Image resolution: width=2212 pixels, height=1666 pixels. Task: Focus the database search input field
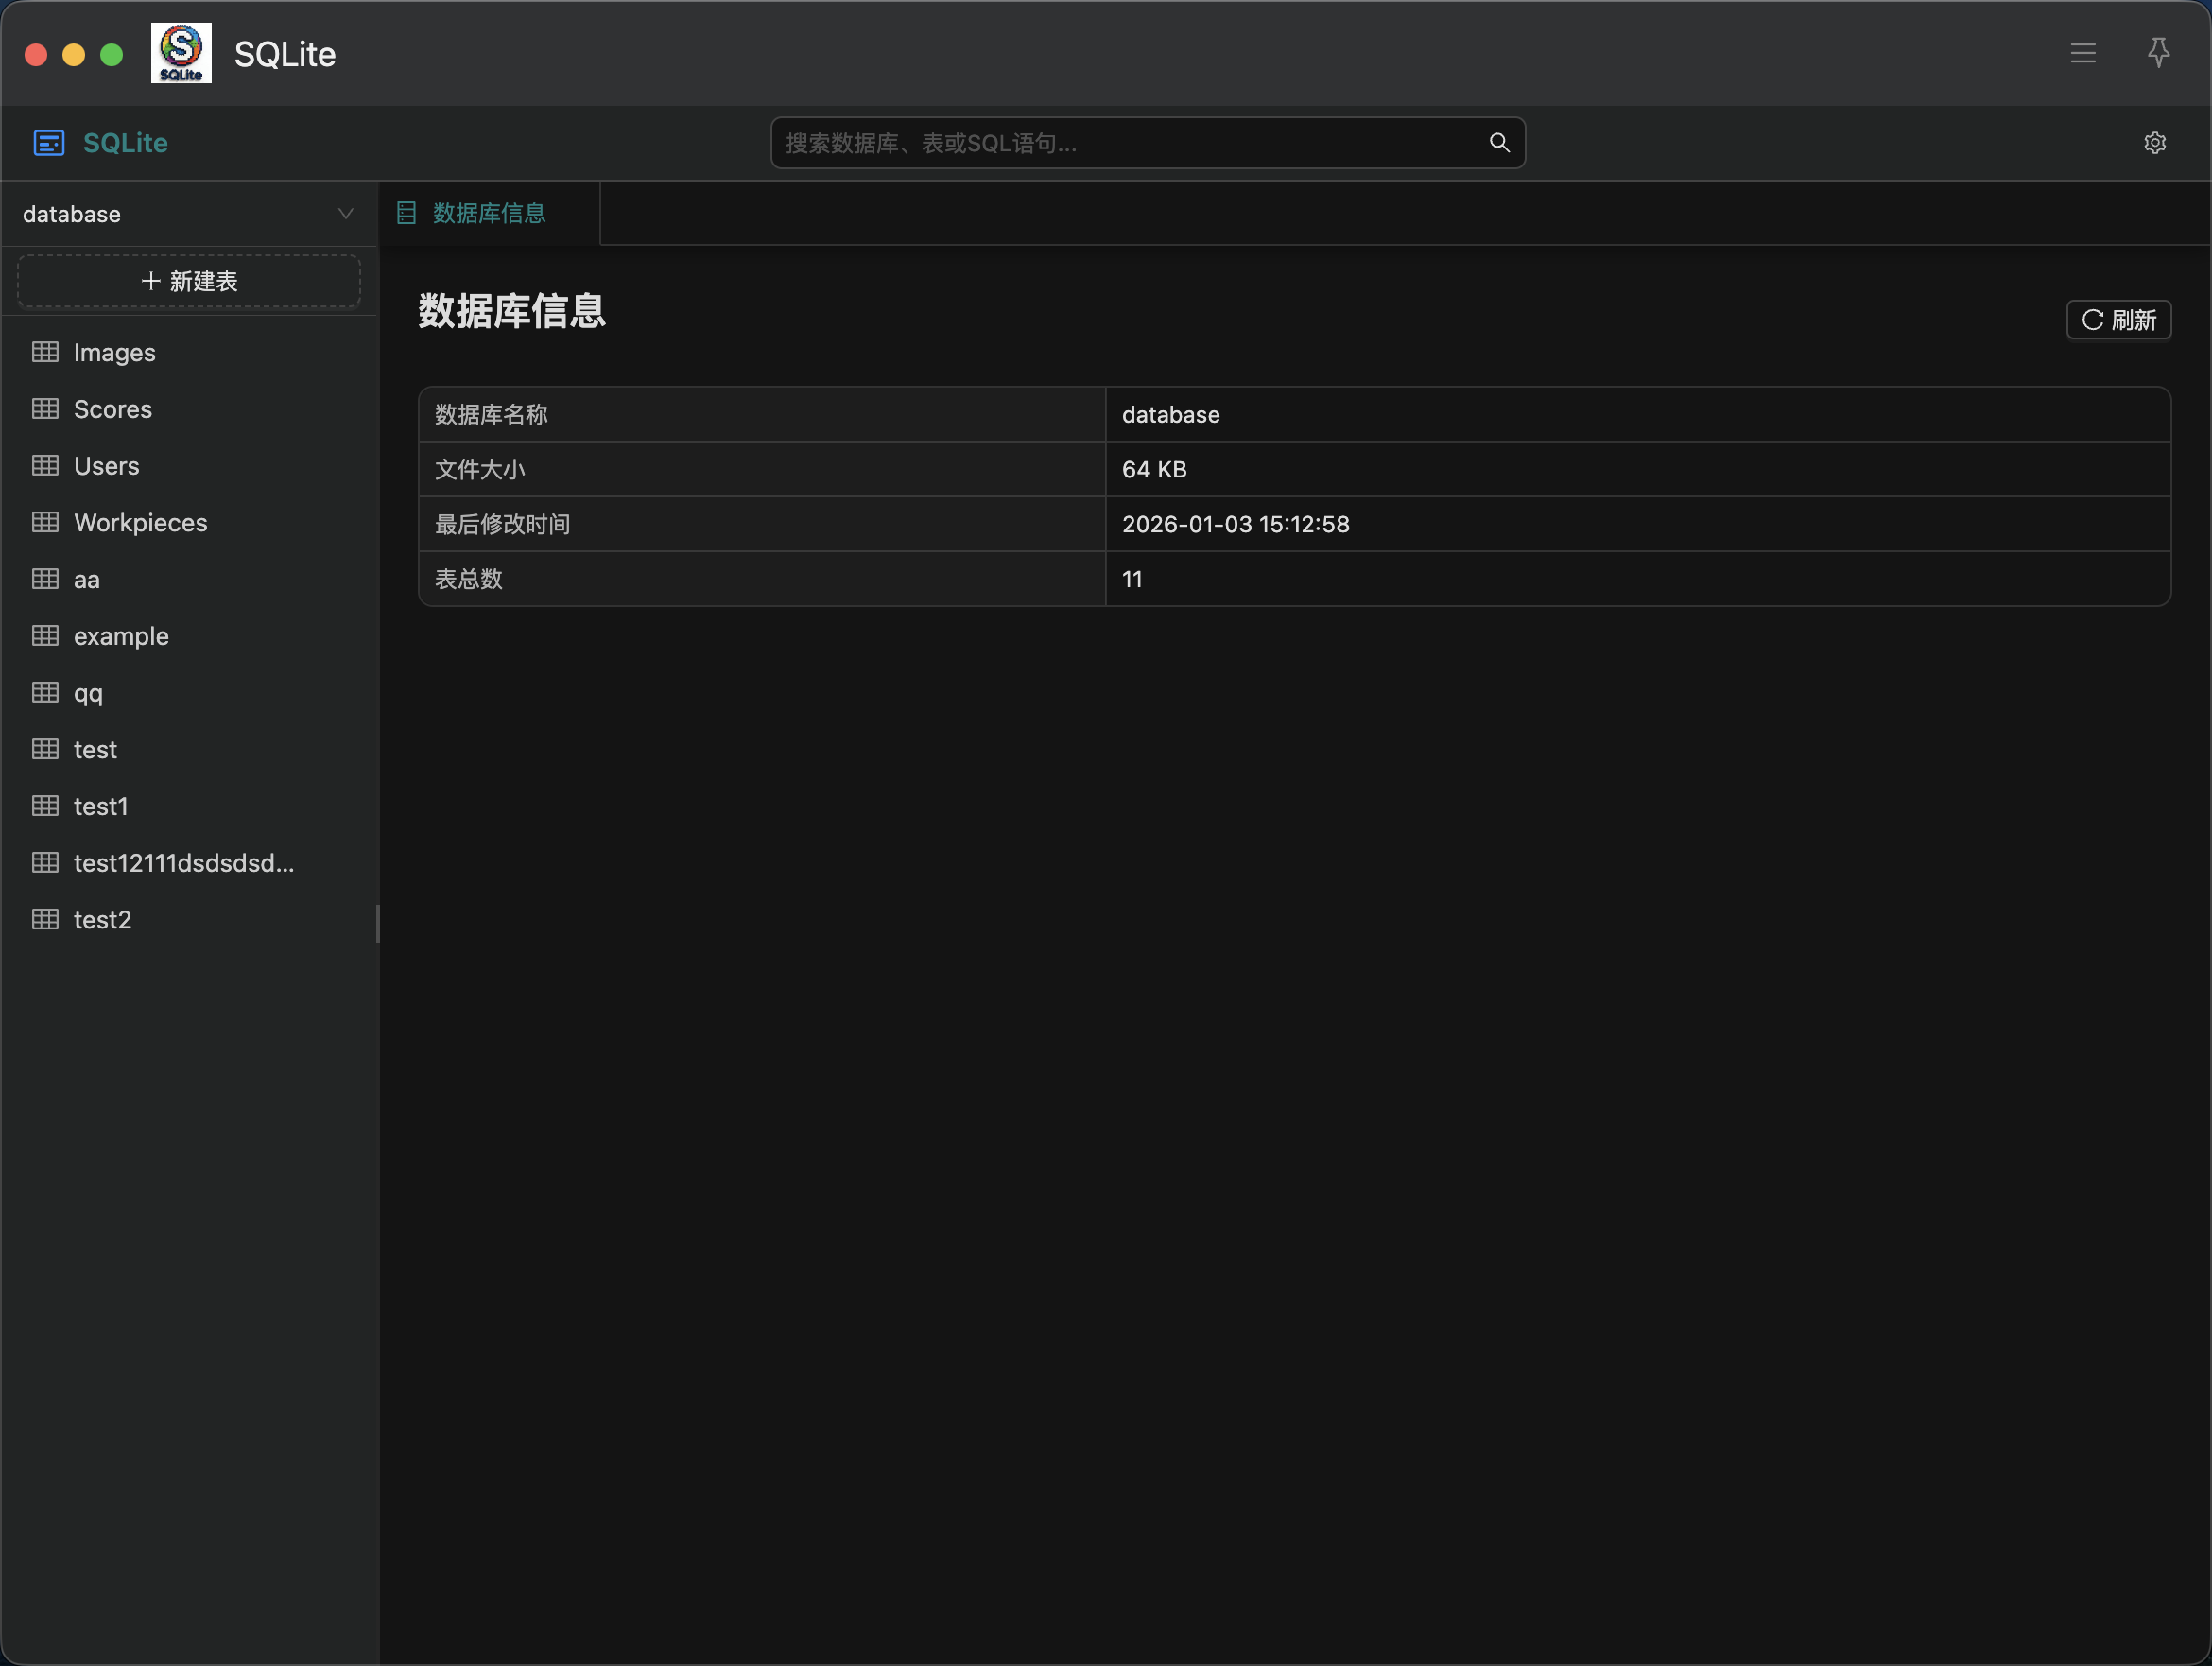pyautogui.click(x=1130, y=143)
